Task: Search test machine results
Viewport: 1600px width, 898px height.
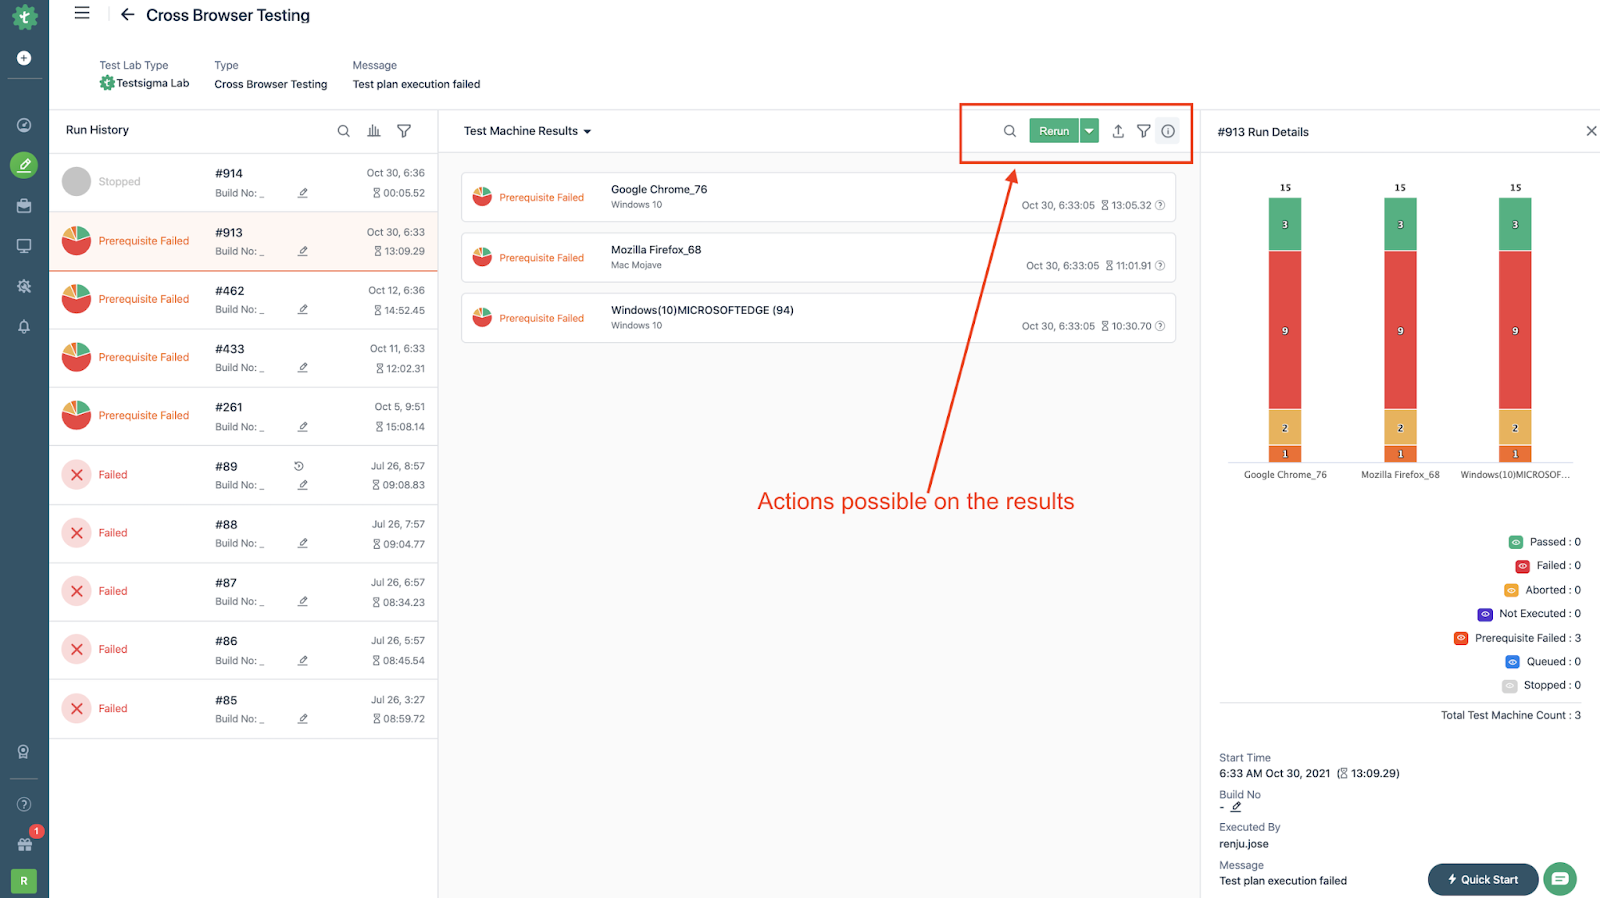Action: pyautogui.click(x=1010, y=131)
